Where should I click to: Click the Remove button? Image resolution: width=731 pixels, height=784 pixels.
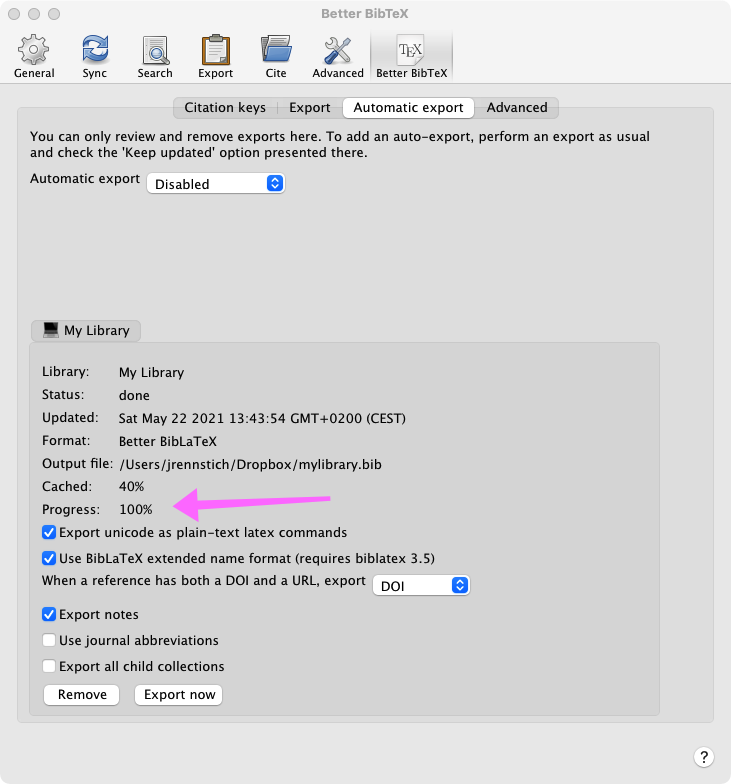(x=82, y=694)
